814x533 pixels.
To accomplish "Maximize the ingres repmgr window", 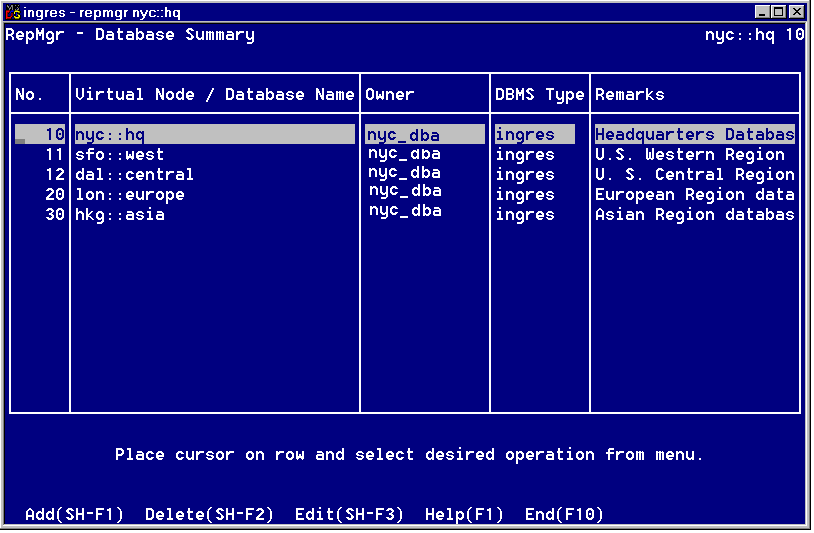I will pyautogui.click(x=779, y=12).
